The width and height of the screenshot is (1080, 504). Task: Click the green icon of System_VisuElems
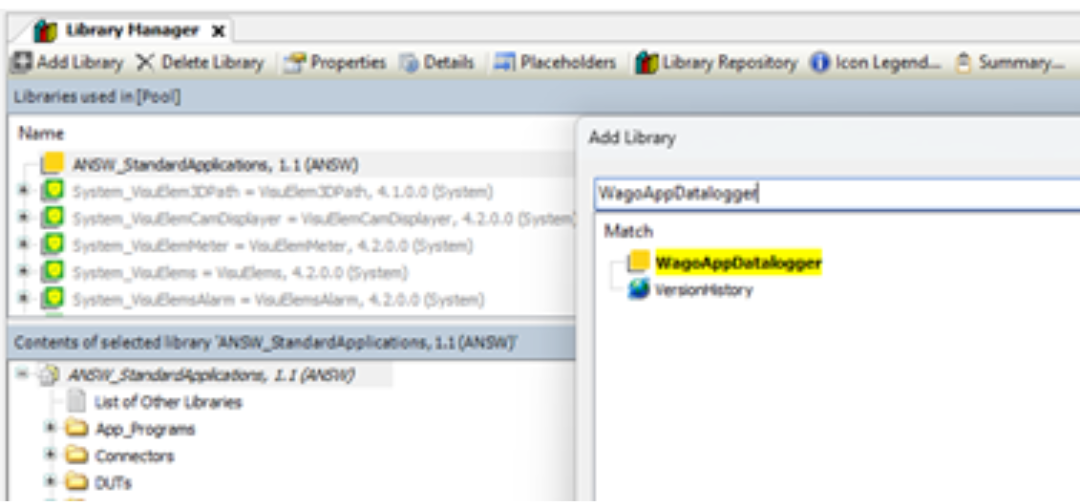click(52, 272)
